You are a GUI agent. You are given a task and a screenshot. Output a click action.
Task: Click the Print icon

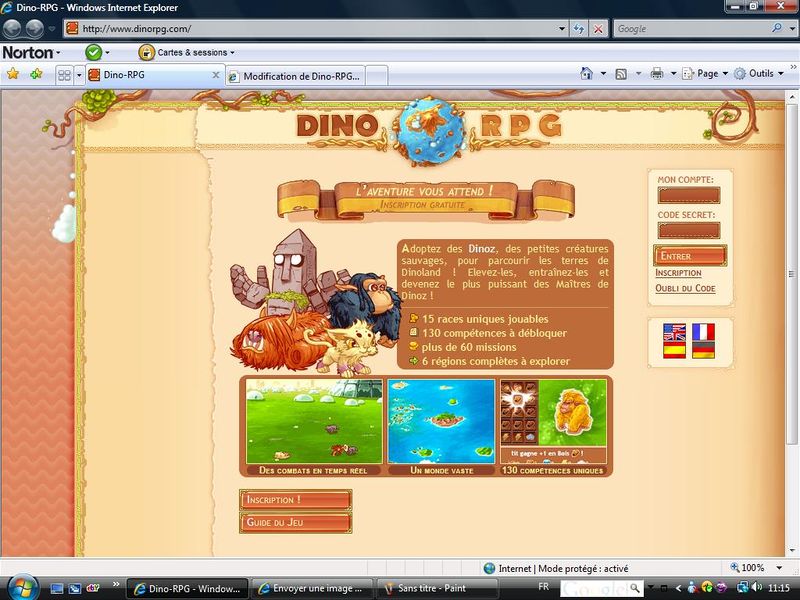point(657,74)
